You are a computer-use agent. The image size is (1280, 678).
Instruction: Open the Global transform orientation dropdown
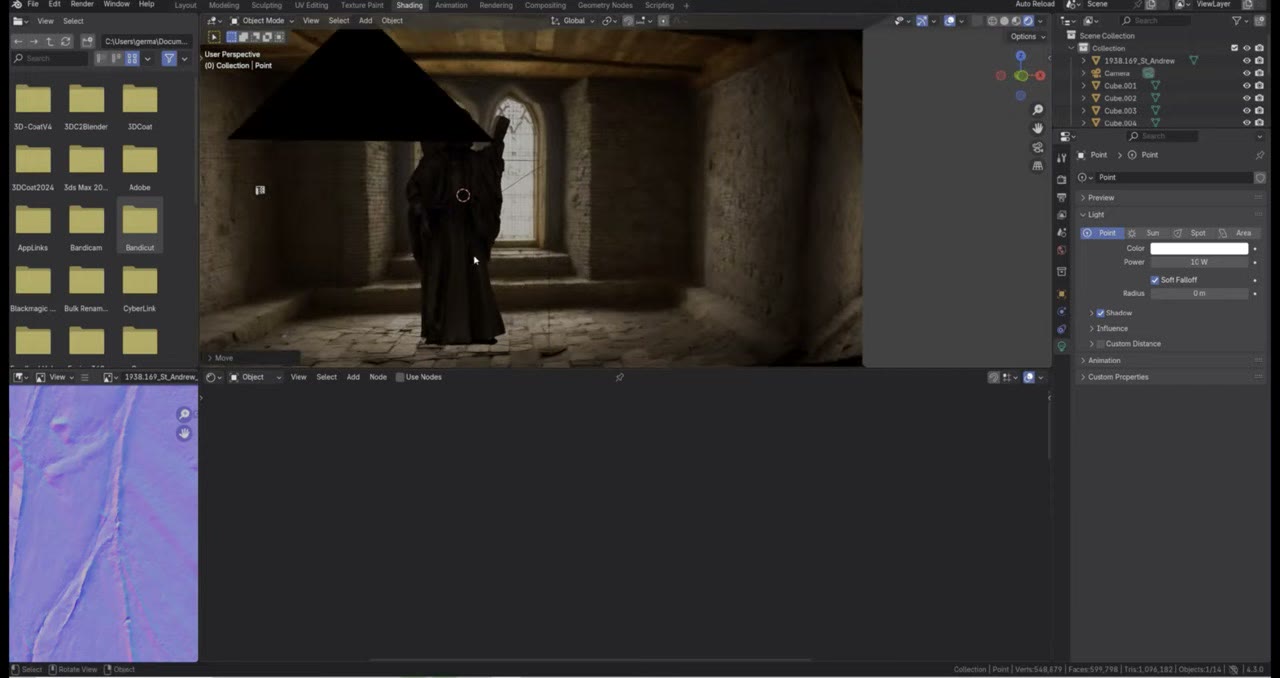point(573,21)
